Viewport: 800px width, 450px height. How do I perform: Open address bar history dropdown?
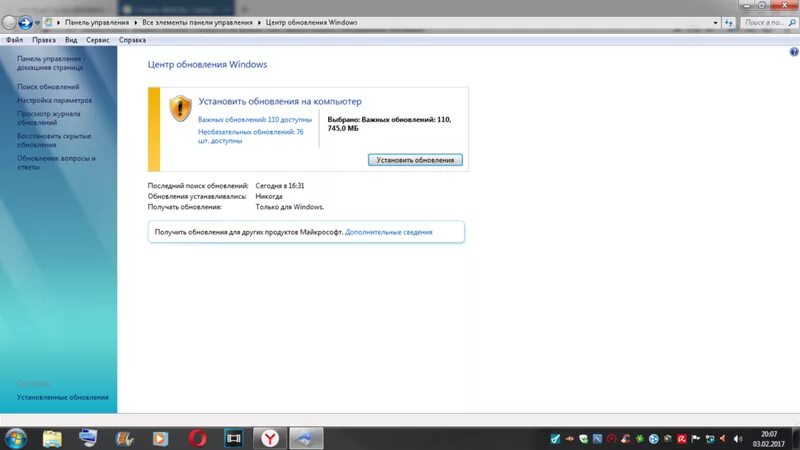(715, 22)
